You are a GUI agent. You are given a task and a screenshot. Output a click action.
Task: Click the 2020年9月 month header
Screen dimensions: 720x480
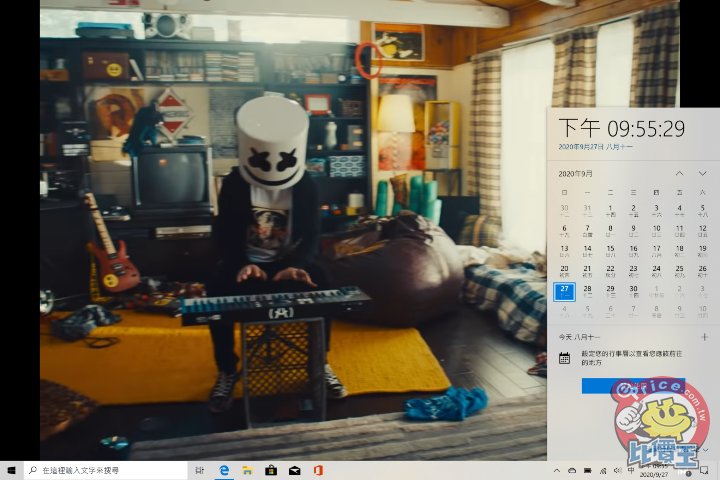coord(575,174)
